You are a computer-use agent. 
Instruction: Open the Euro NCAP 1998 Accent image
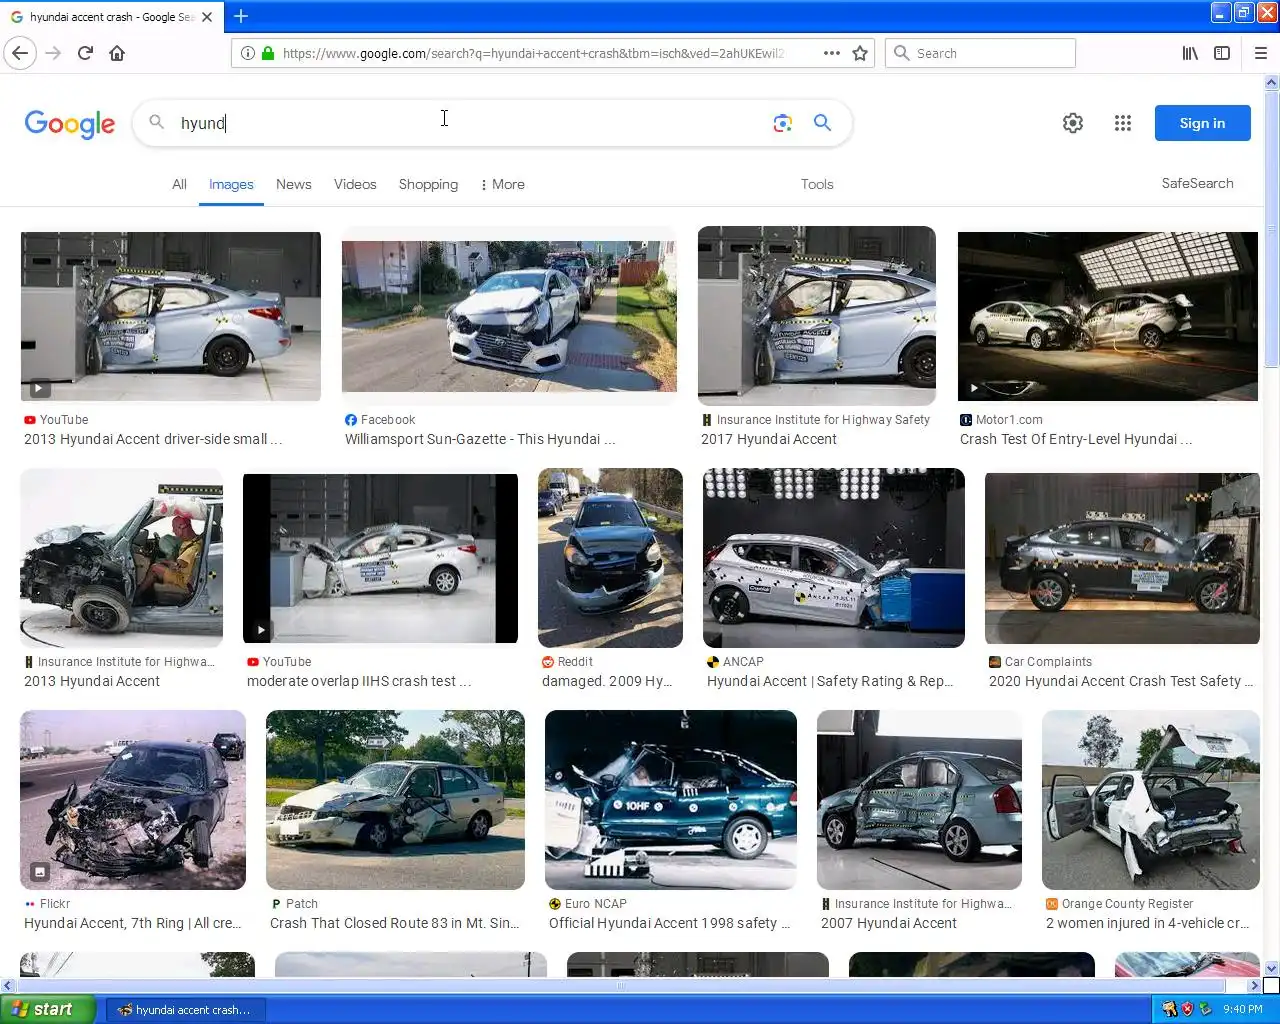pos(671,800)
